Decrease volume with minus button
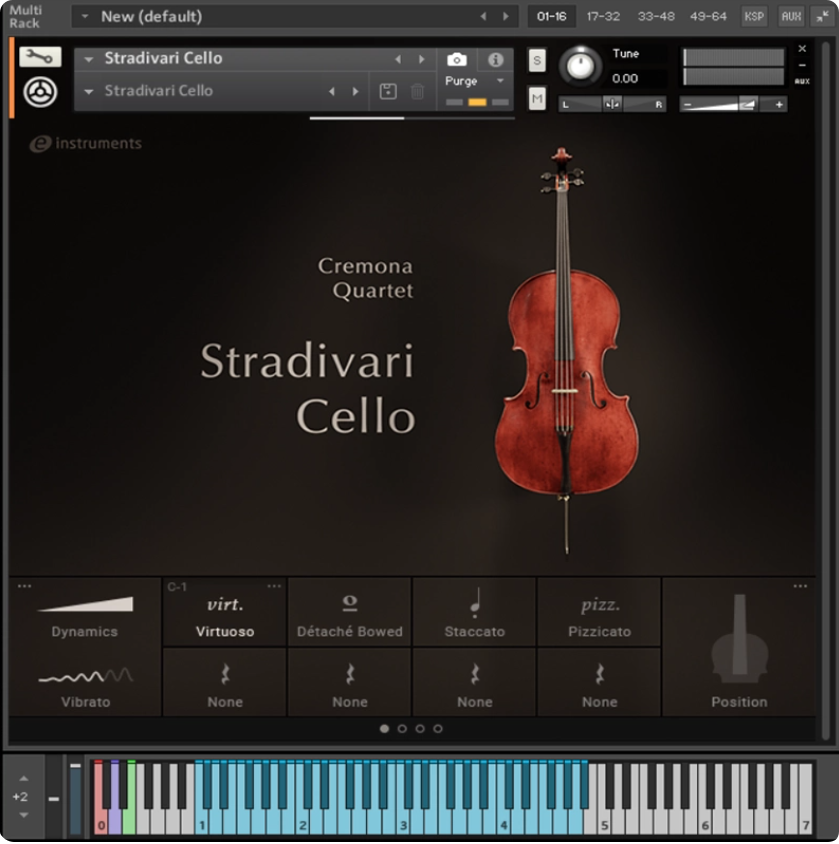Screen dimensions: 839x844 (687, 105)
